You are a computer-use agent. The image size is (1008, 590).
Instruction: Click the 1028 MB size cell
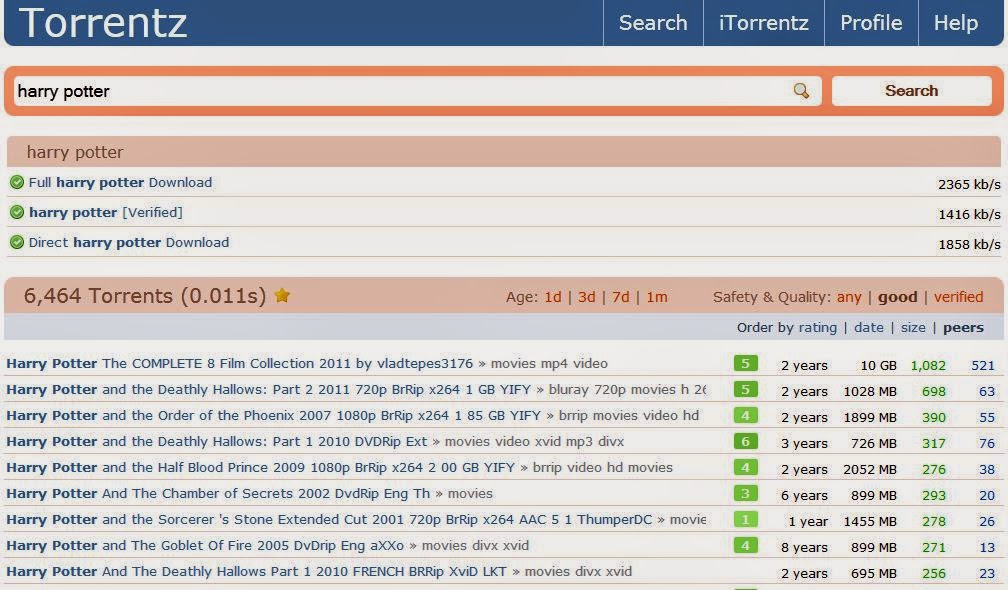point(870,391)
